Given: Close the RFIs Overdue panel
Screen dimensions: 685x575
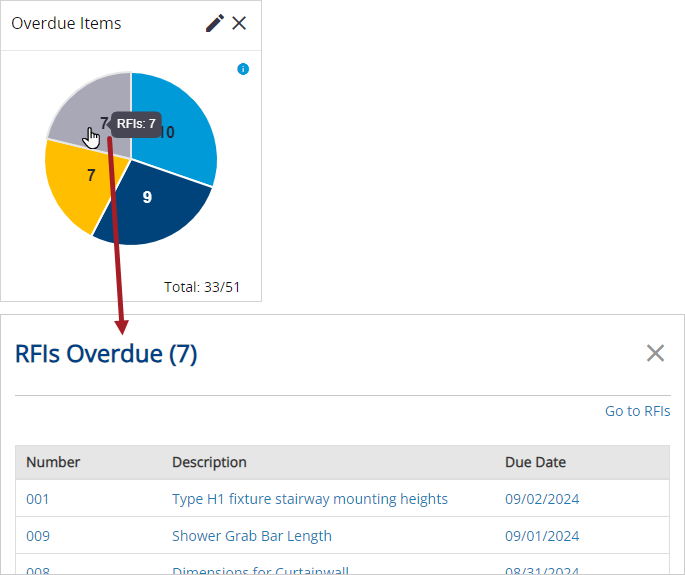Looking at the screenshot, I should pyautogui.click(x=655, y=353).
